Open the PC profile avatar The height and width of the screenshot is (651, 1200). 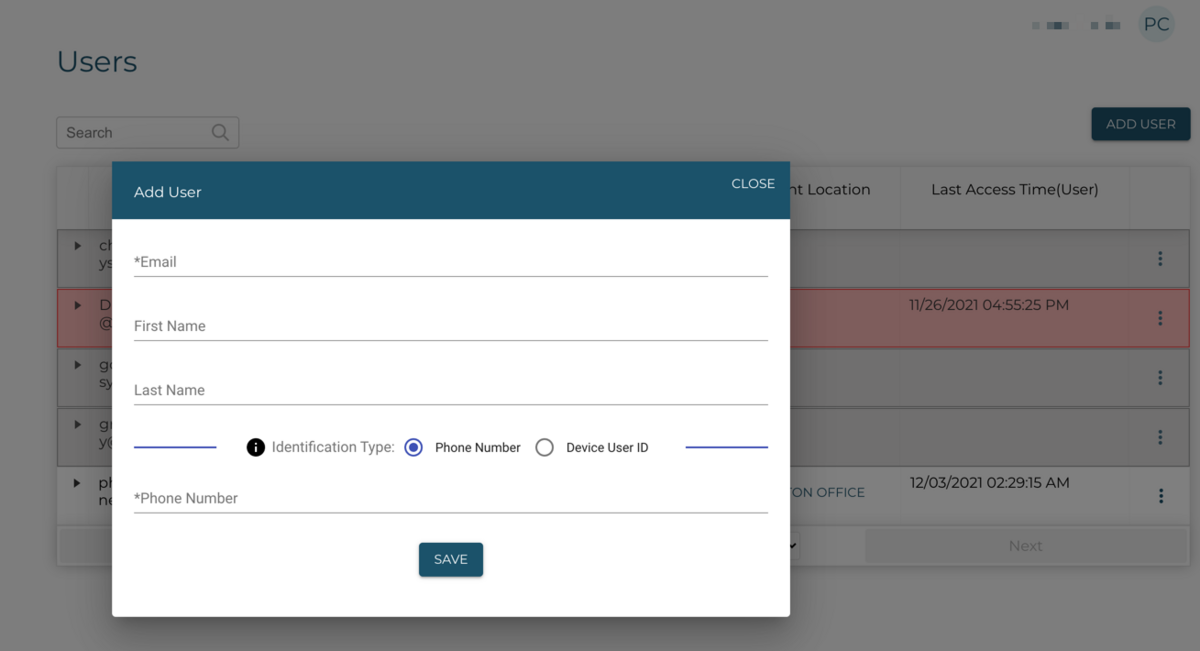1157,24
